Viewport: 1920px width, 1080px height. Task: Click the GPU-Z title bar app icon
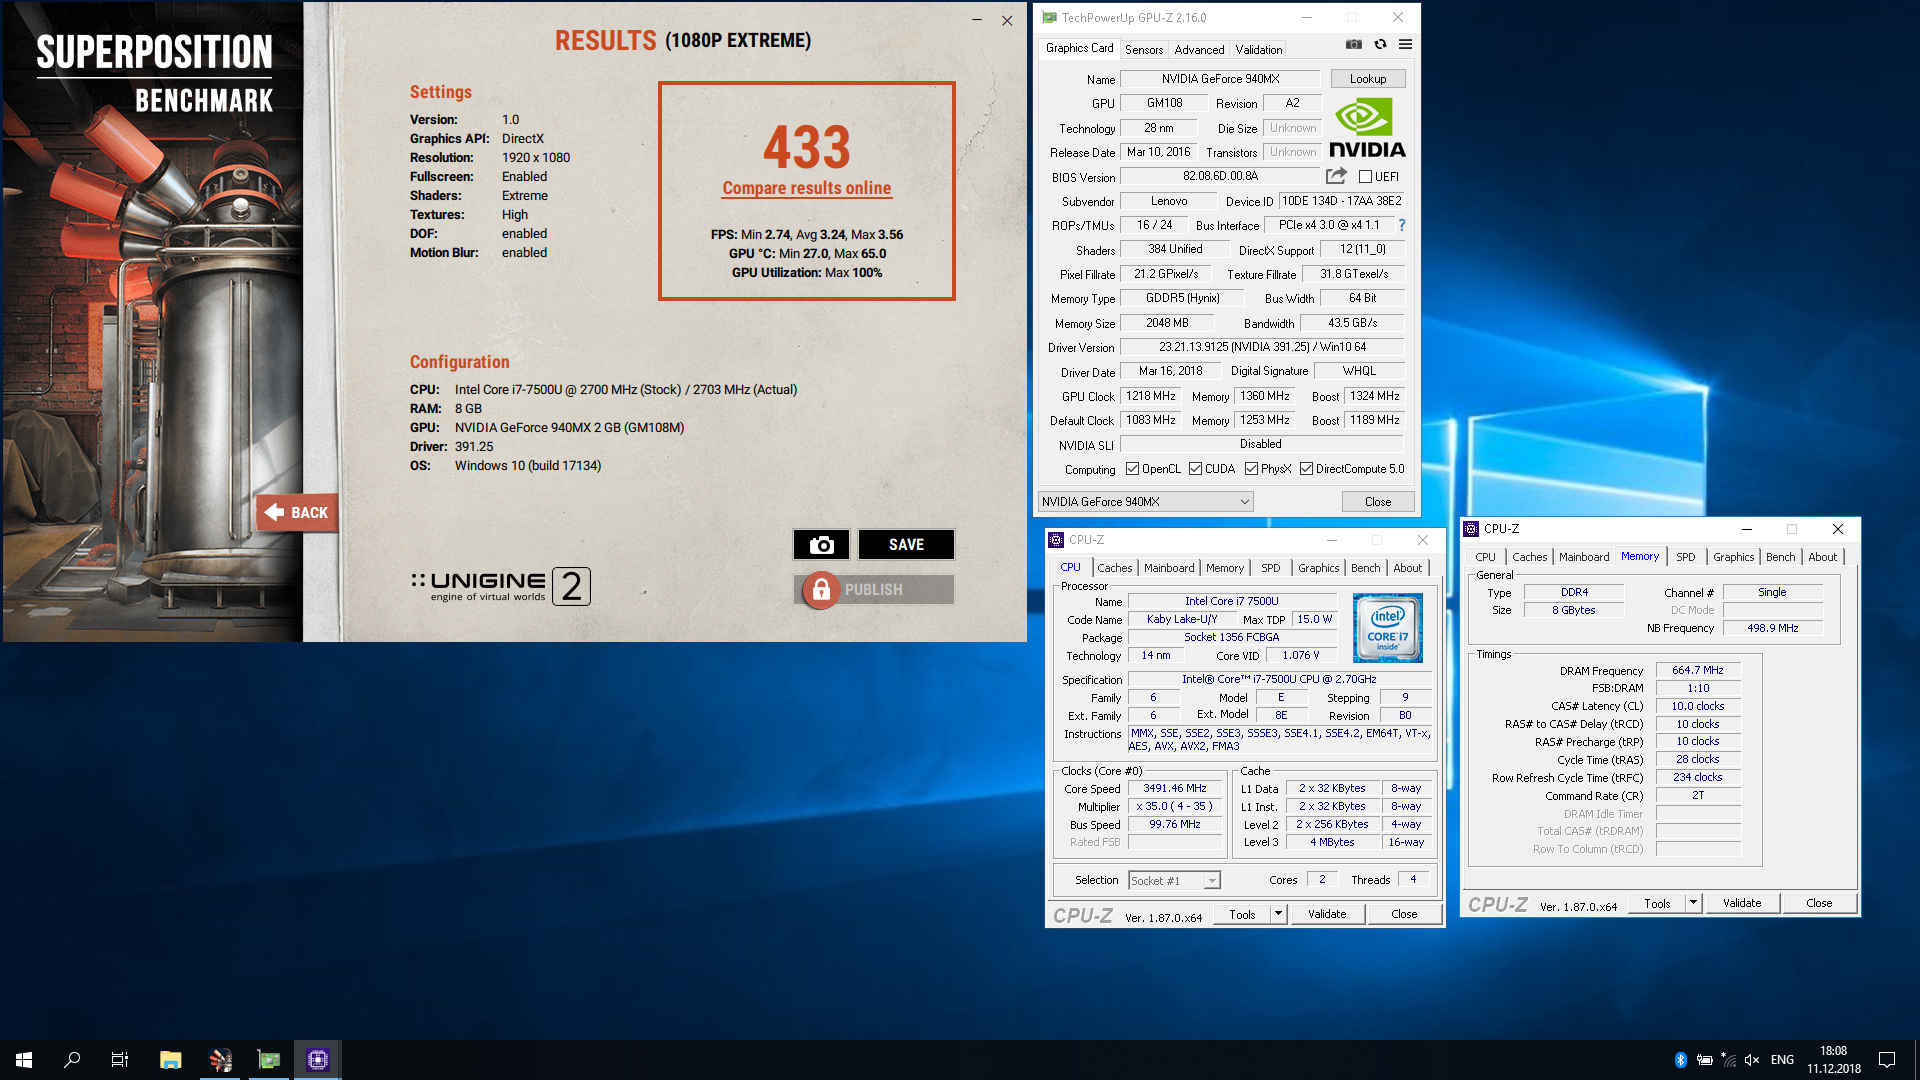coord(1049,17)
